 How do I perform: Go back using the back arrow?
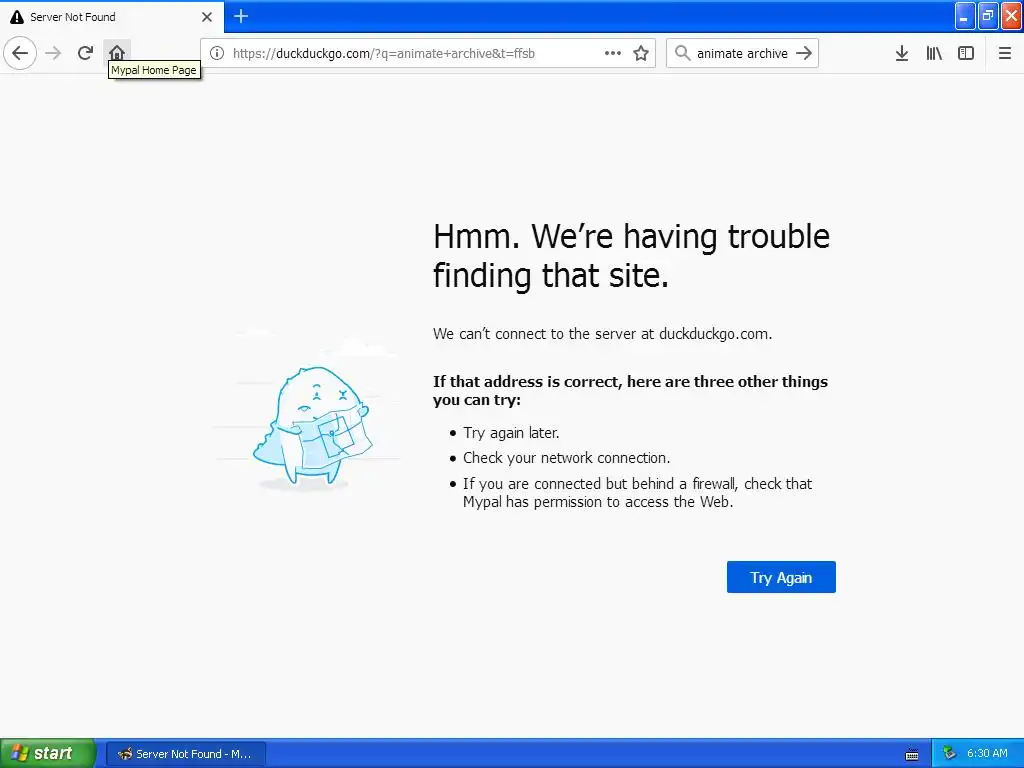[x=20, y=53]
